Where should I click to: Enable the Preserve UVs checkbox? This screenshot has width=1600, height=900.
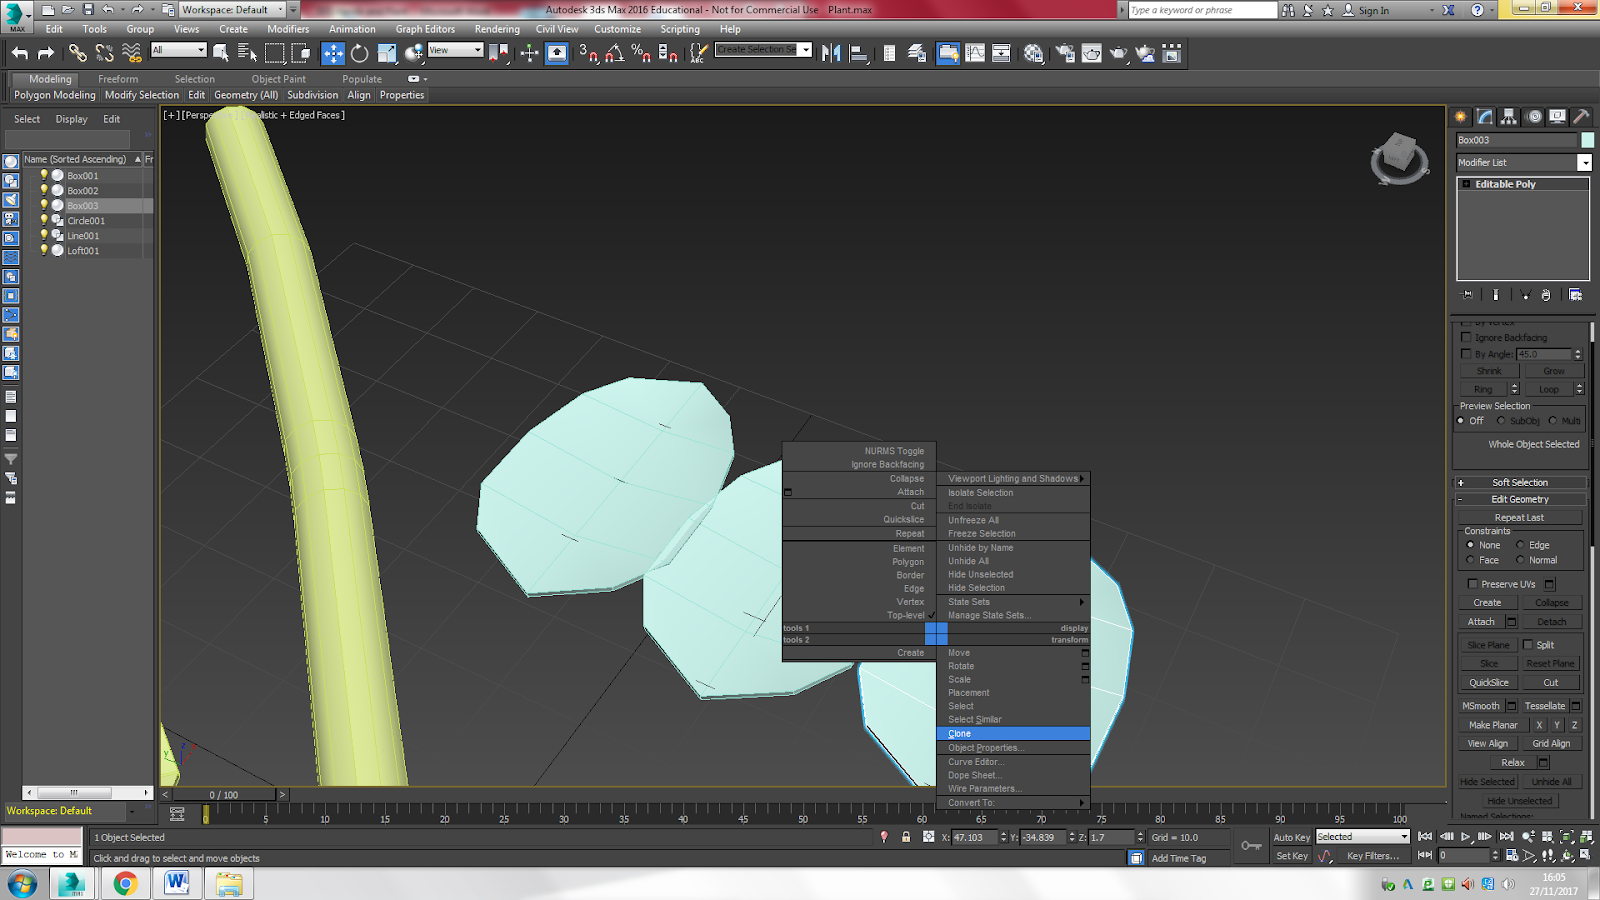point(1472,584)
